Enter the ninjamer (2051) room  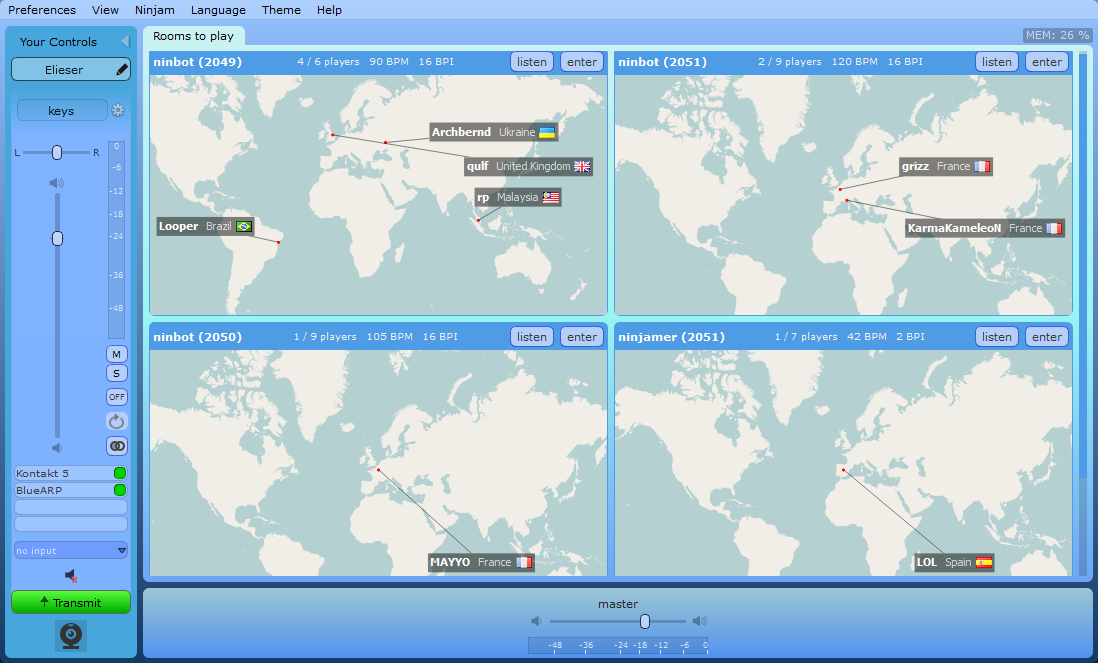coord(1047,337)
